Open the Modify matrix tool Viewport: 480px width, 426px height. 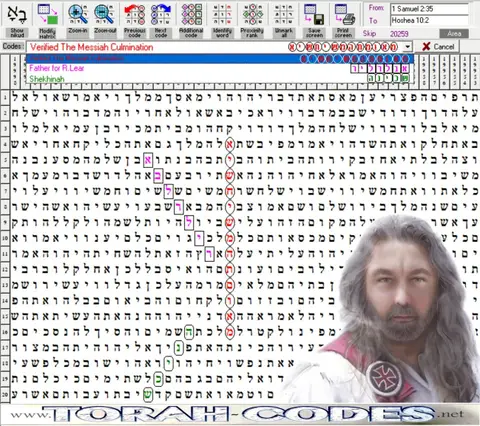(x=47, y=20)
